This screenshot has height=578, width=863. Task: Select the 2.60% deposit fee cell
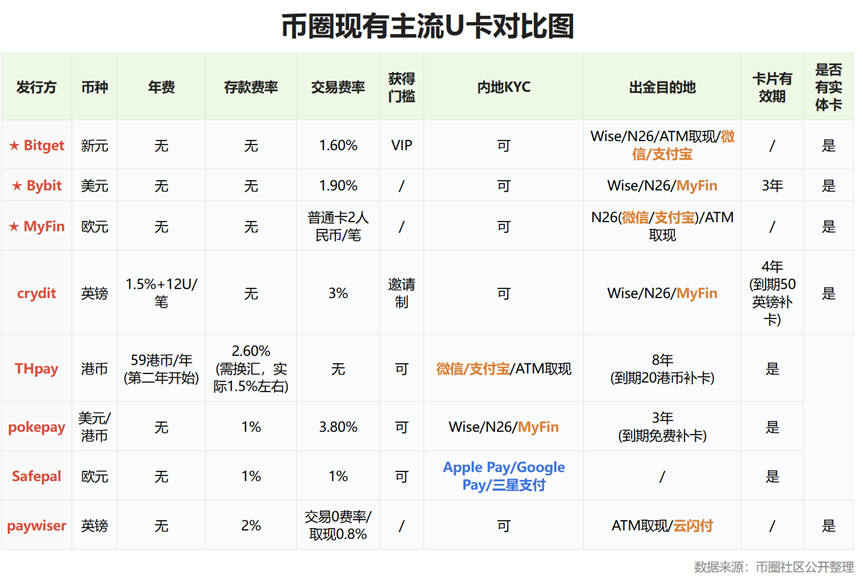tap(251, 368)
